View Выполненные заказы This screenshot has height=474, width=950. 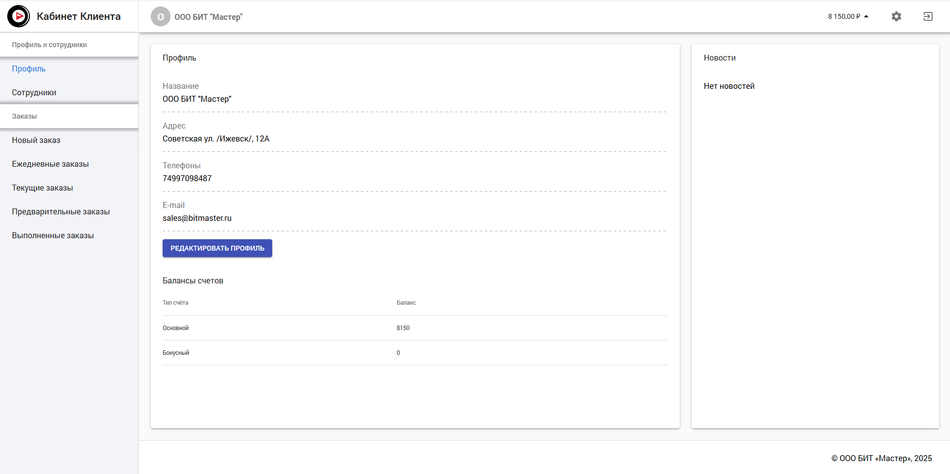tap(53, 236)
